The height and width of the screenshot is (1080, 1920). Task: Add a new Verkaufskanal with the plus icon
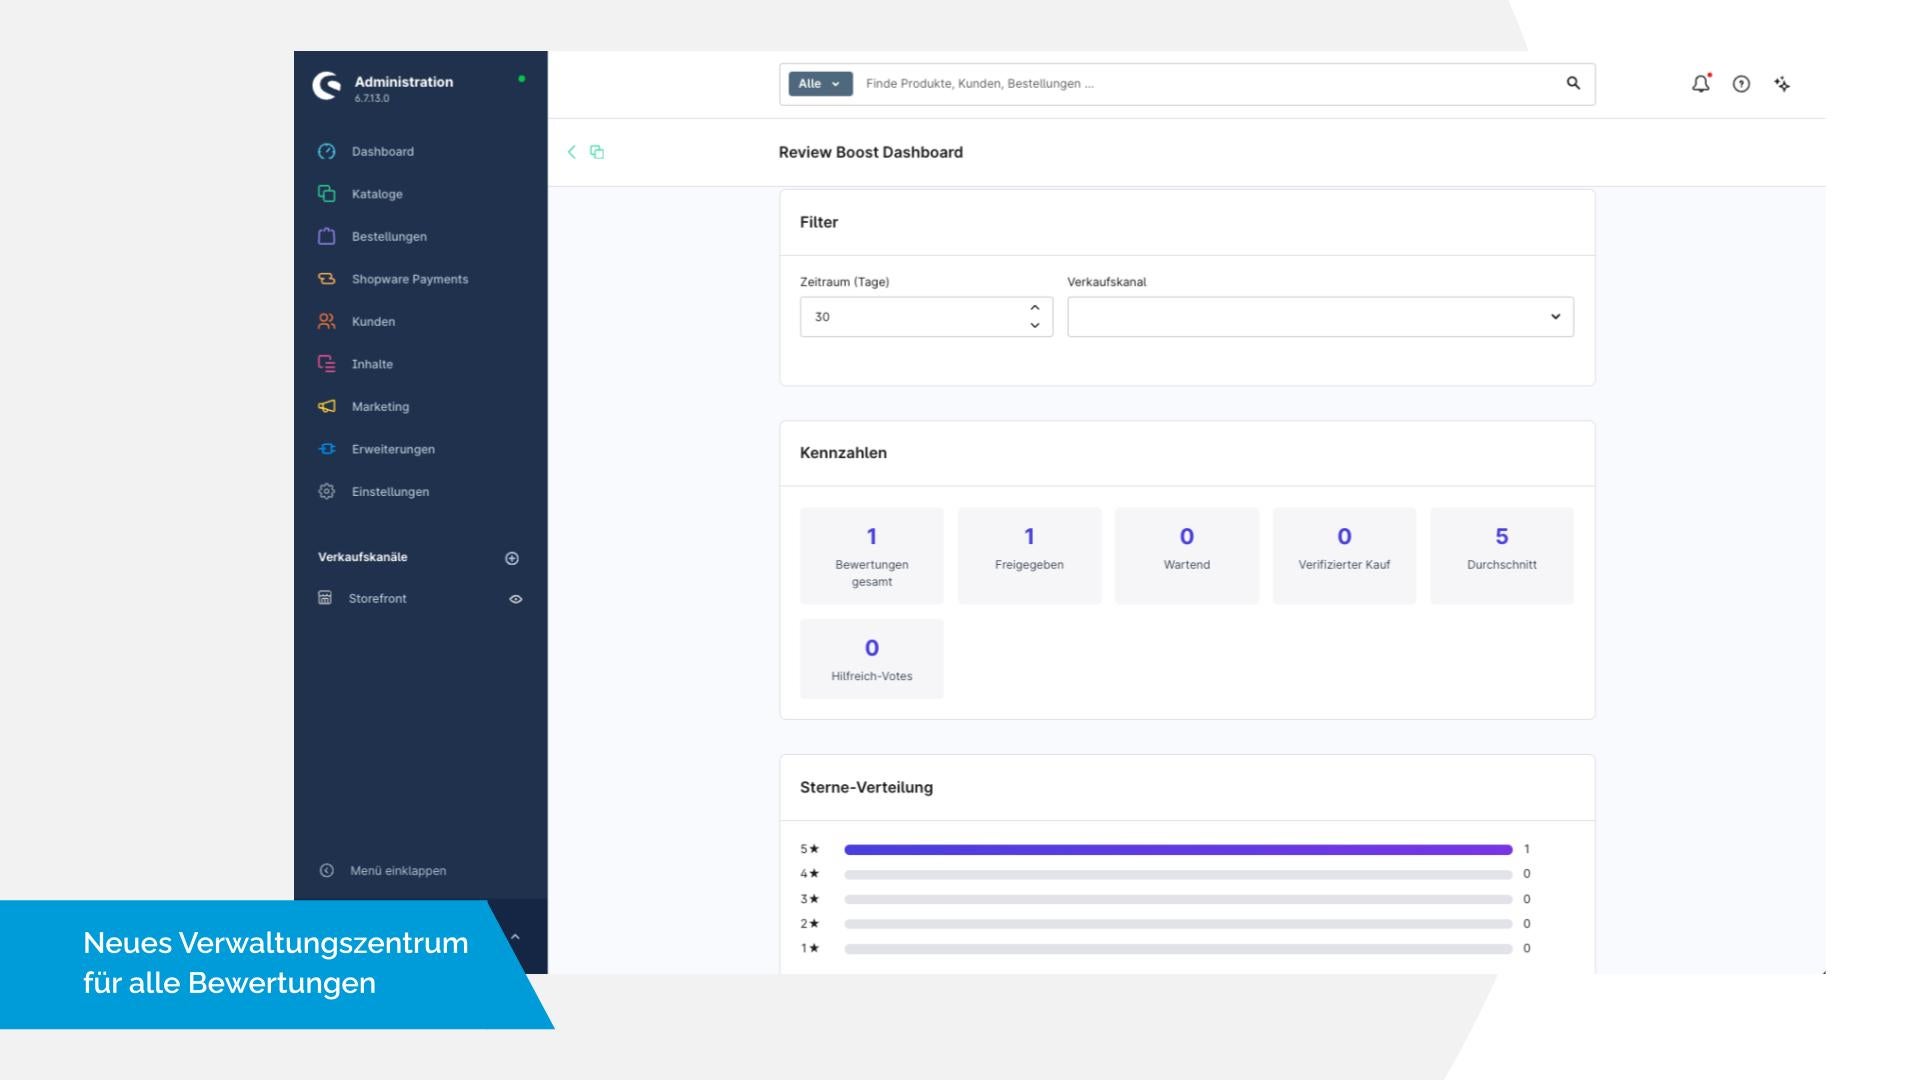pyautogui.click(x=512, y=558)
